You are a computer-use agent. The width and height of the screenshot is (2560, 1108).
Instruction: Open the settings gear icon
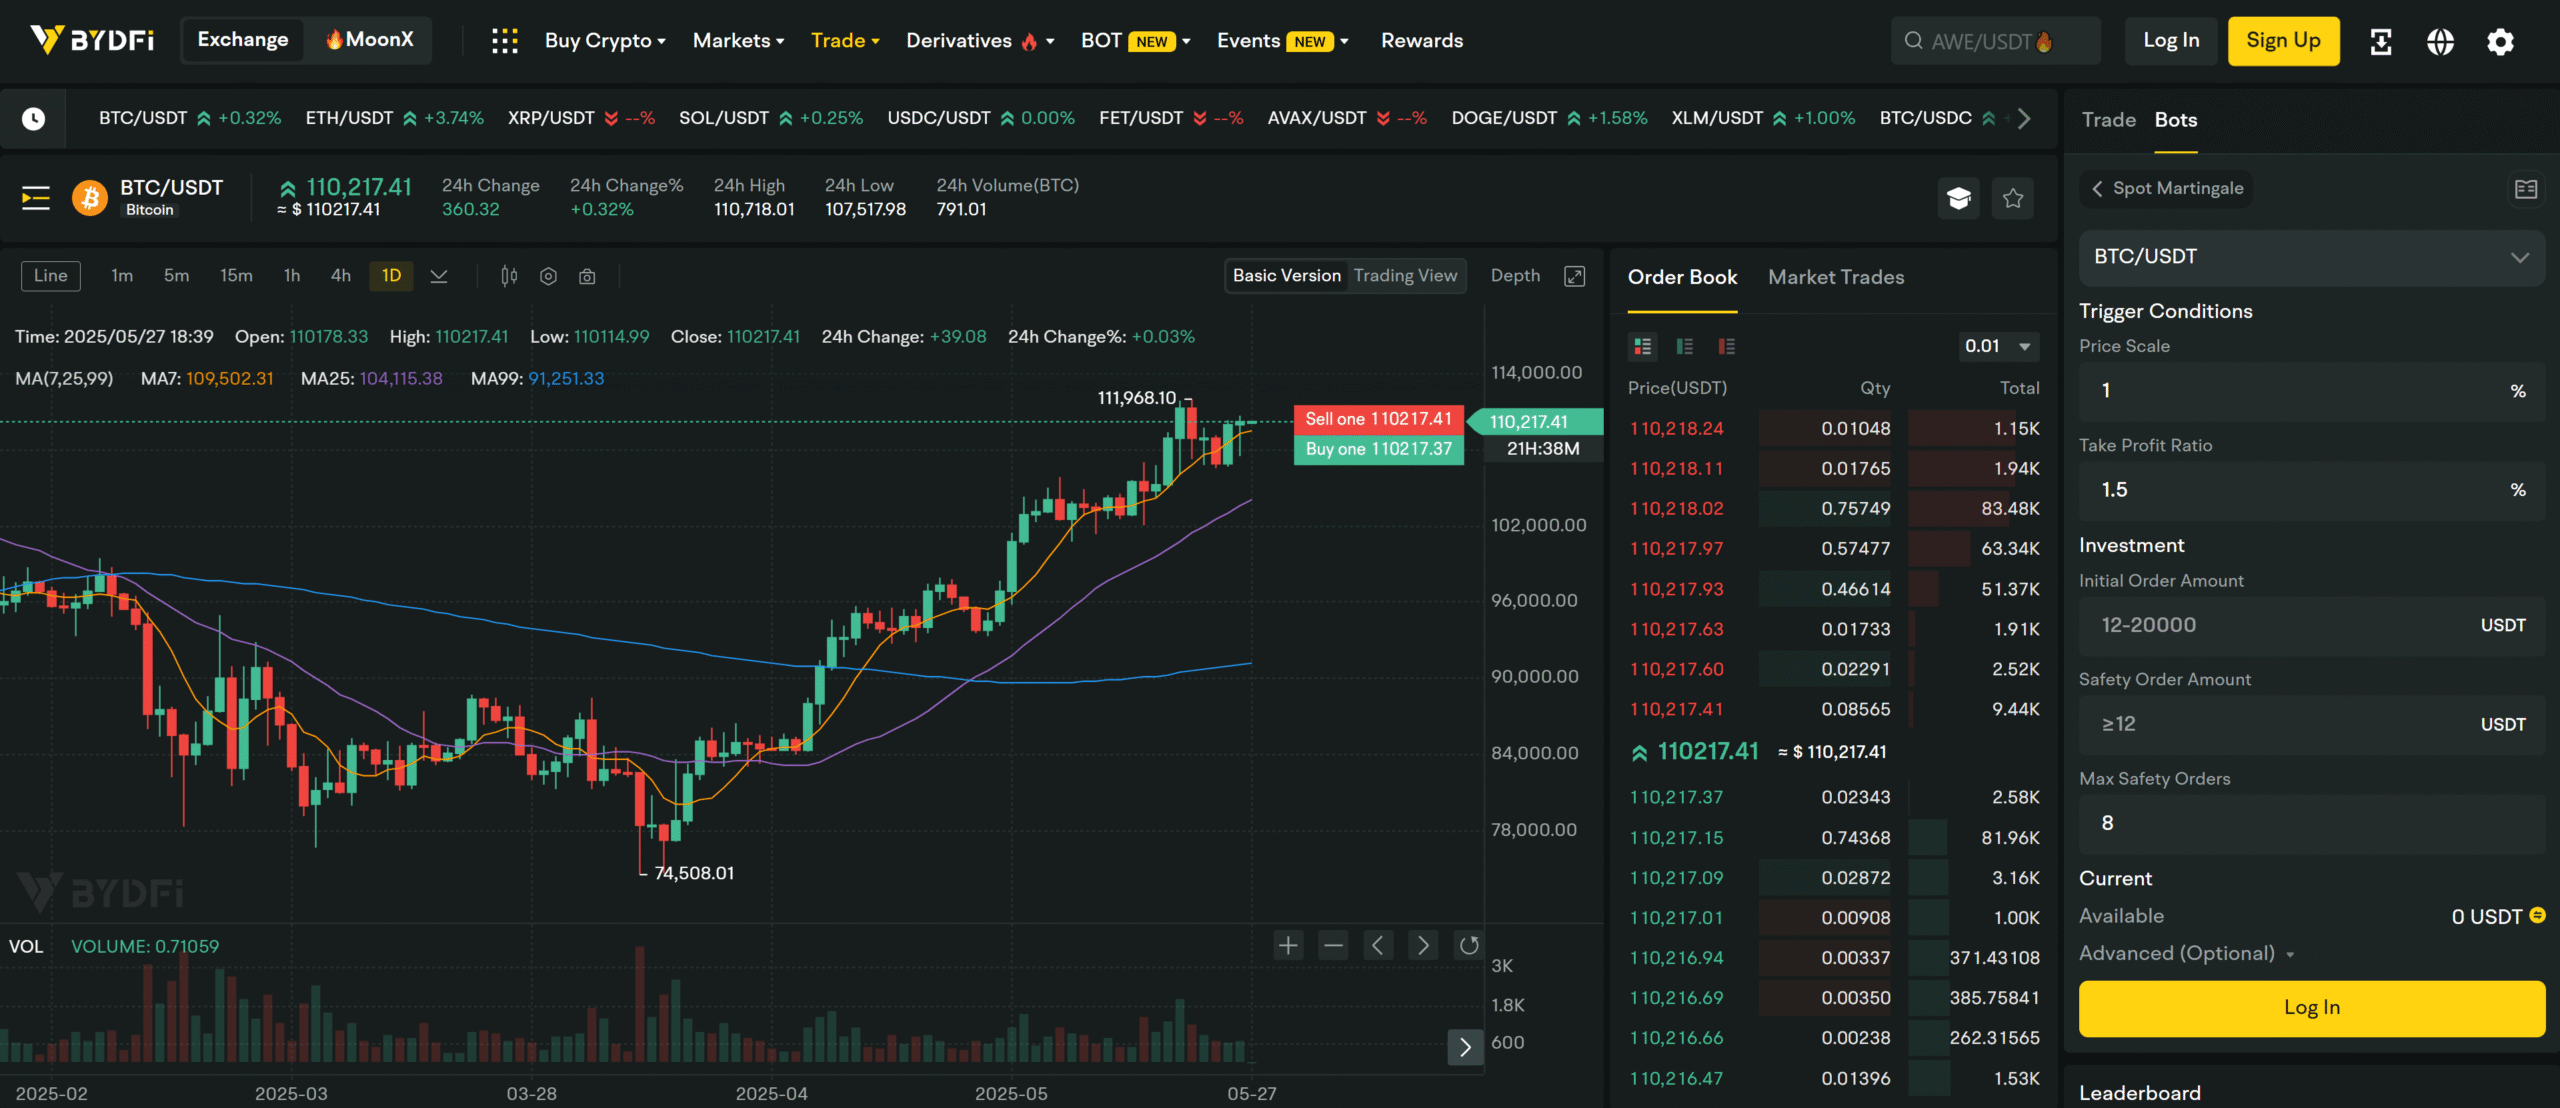(x=2500, y=41)
